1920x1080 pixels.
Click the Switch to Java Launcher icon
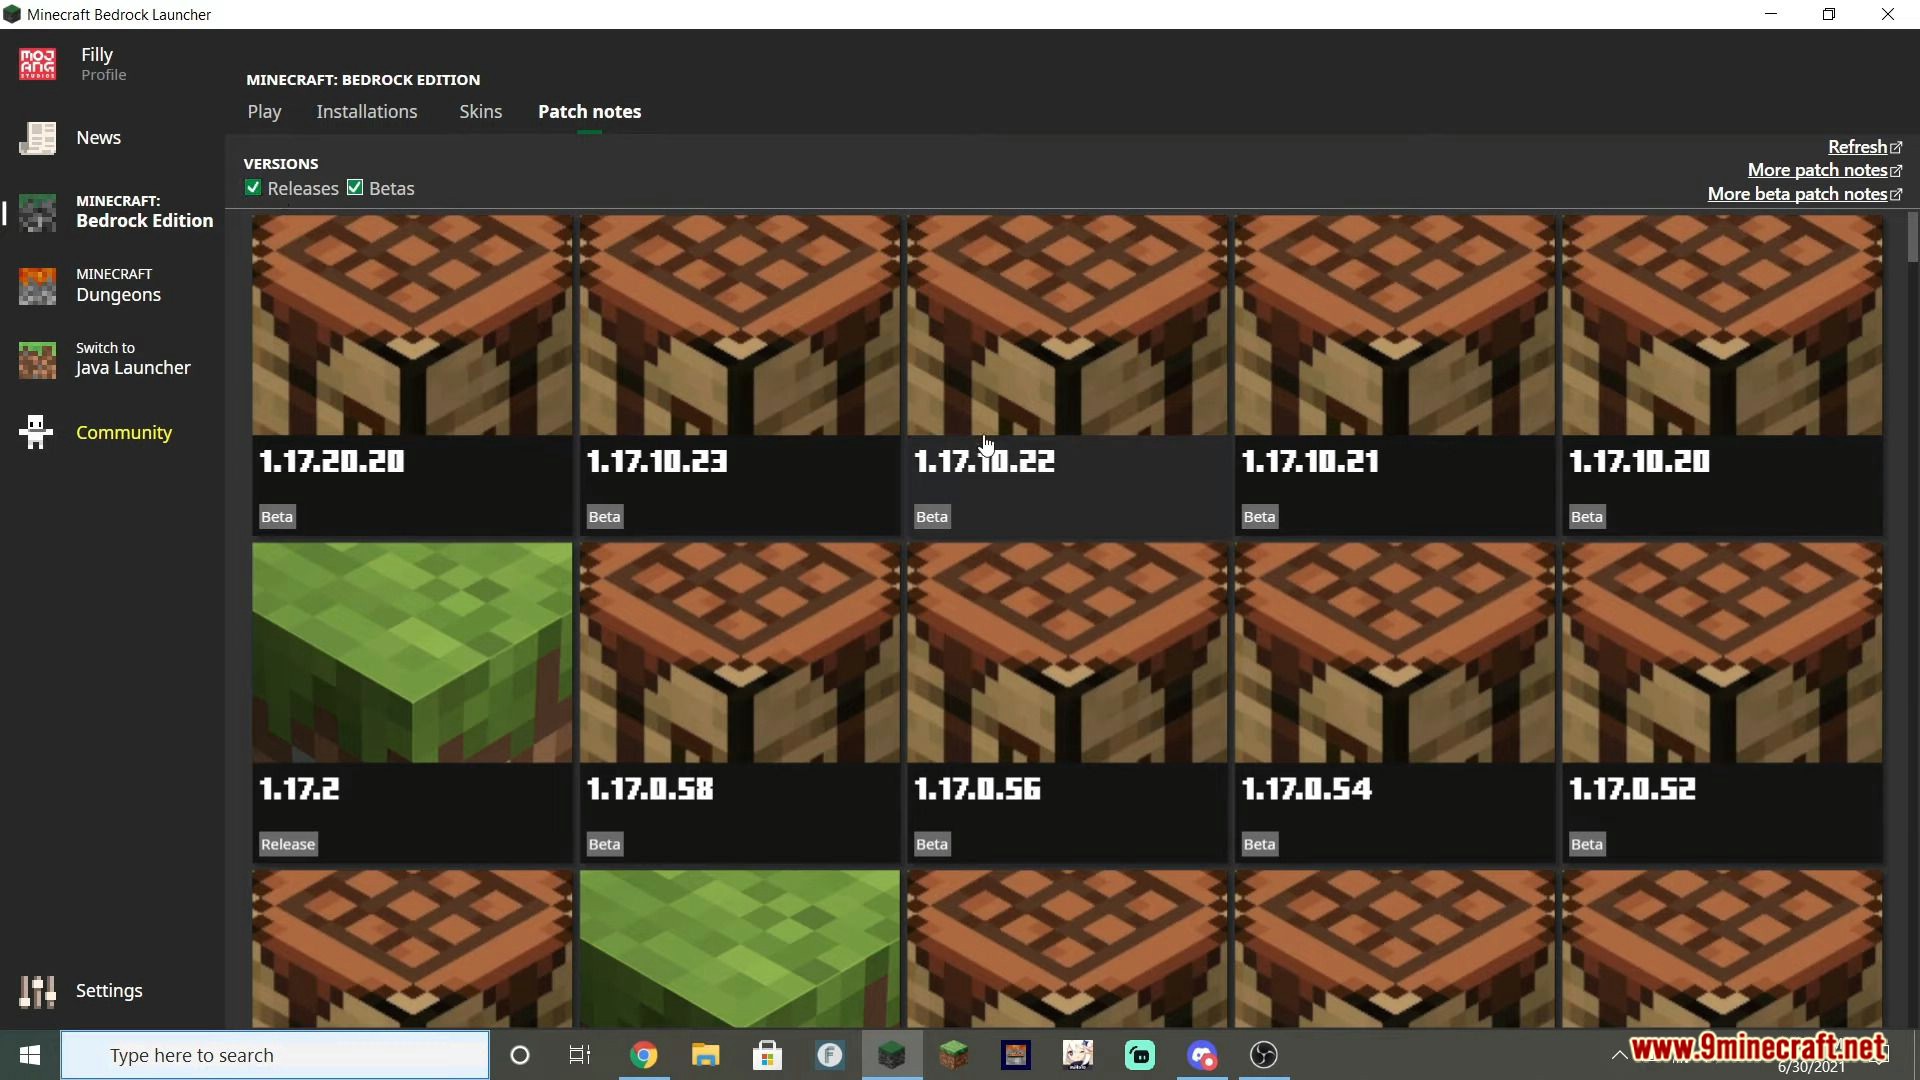36,357
